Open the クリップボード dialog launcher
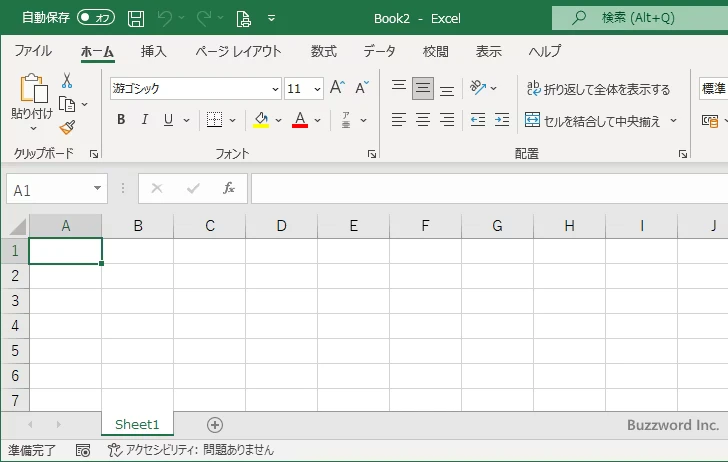The width and height of the screenshot is (728, 462). click(94, 154)
